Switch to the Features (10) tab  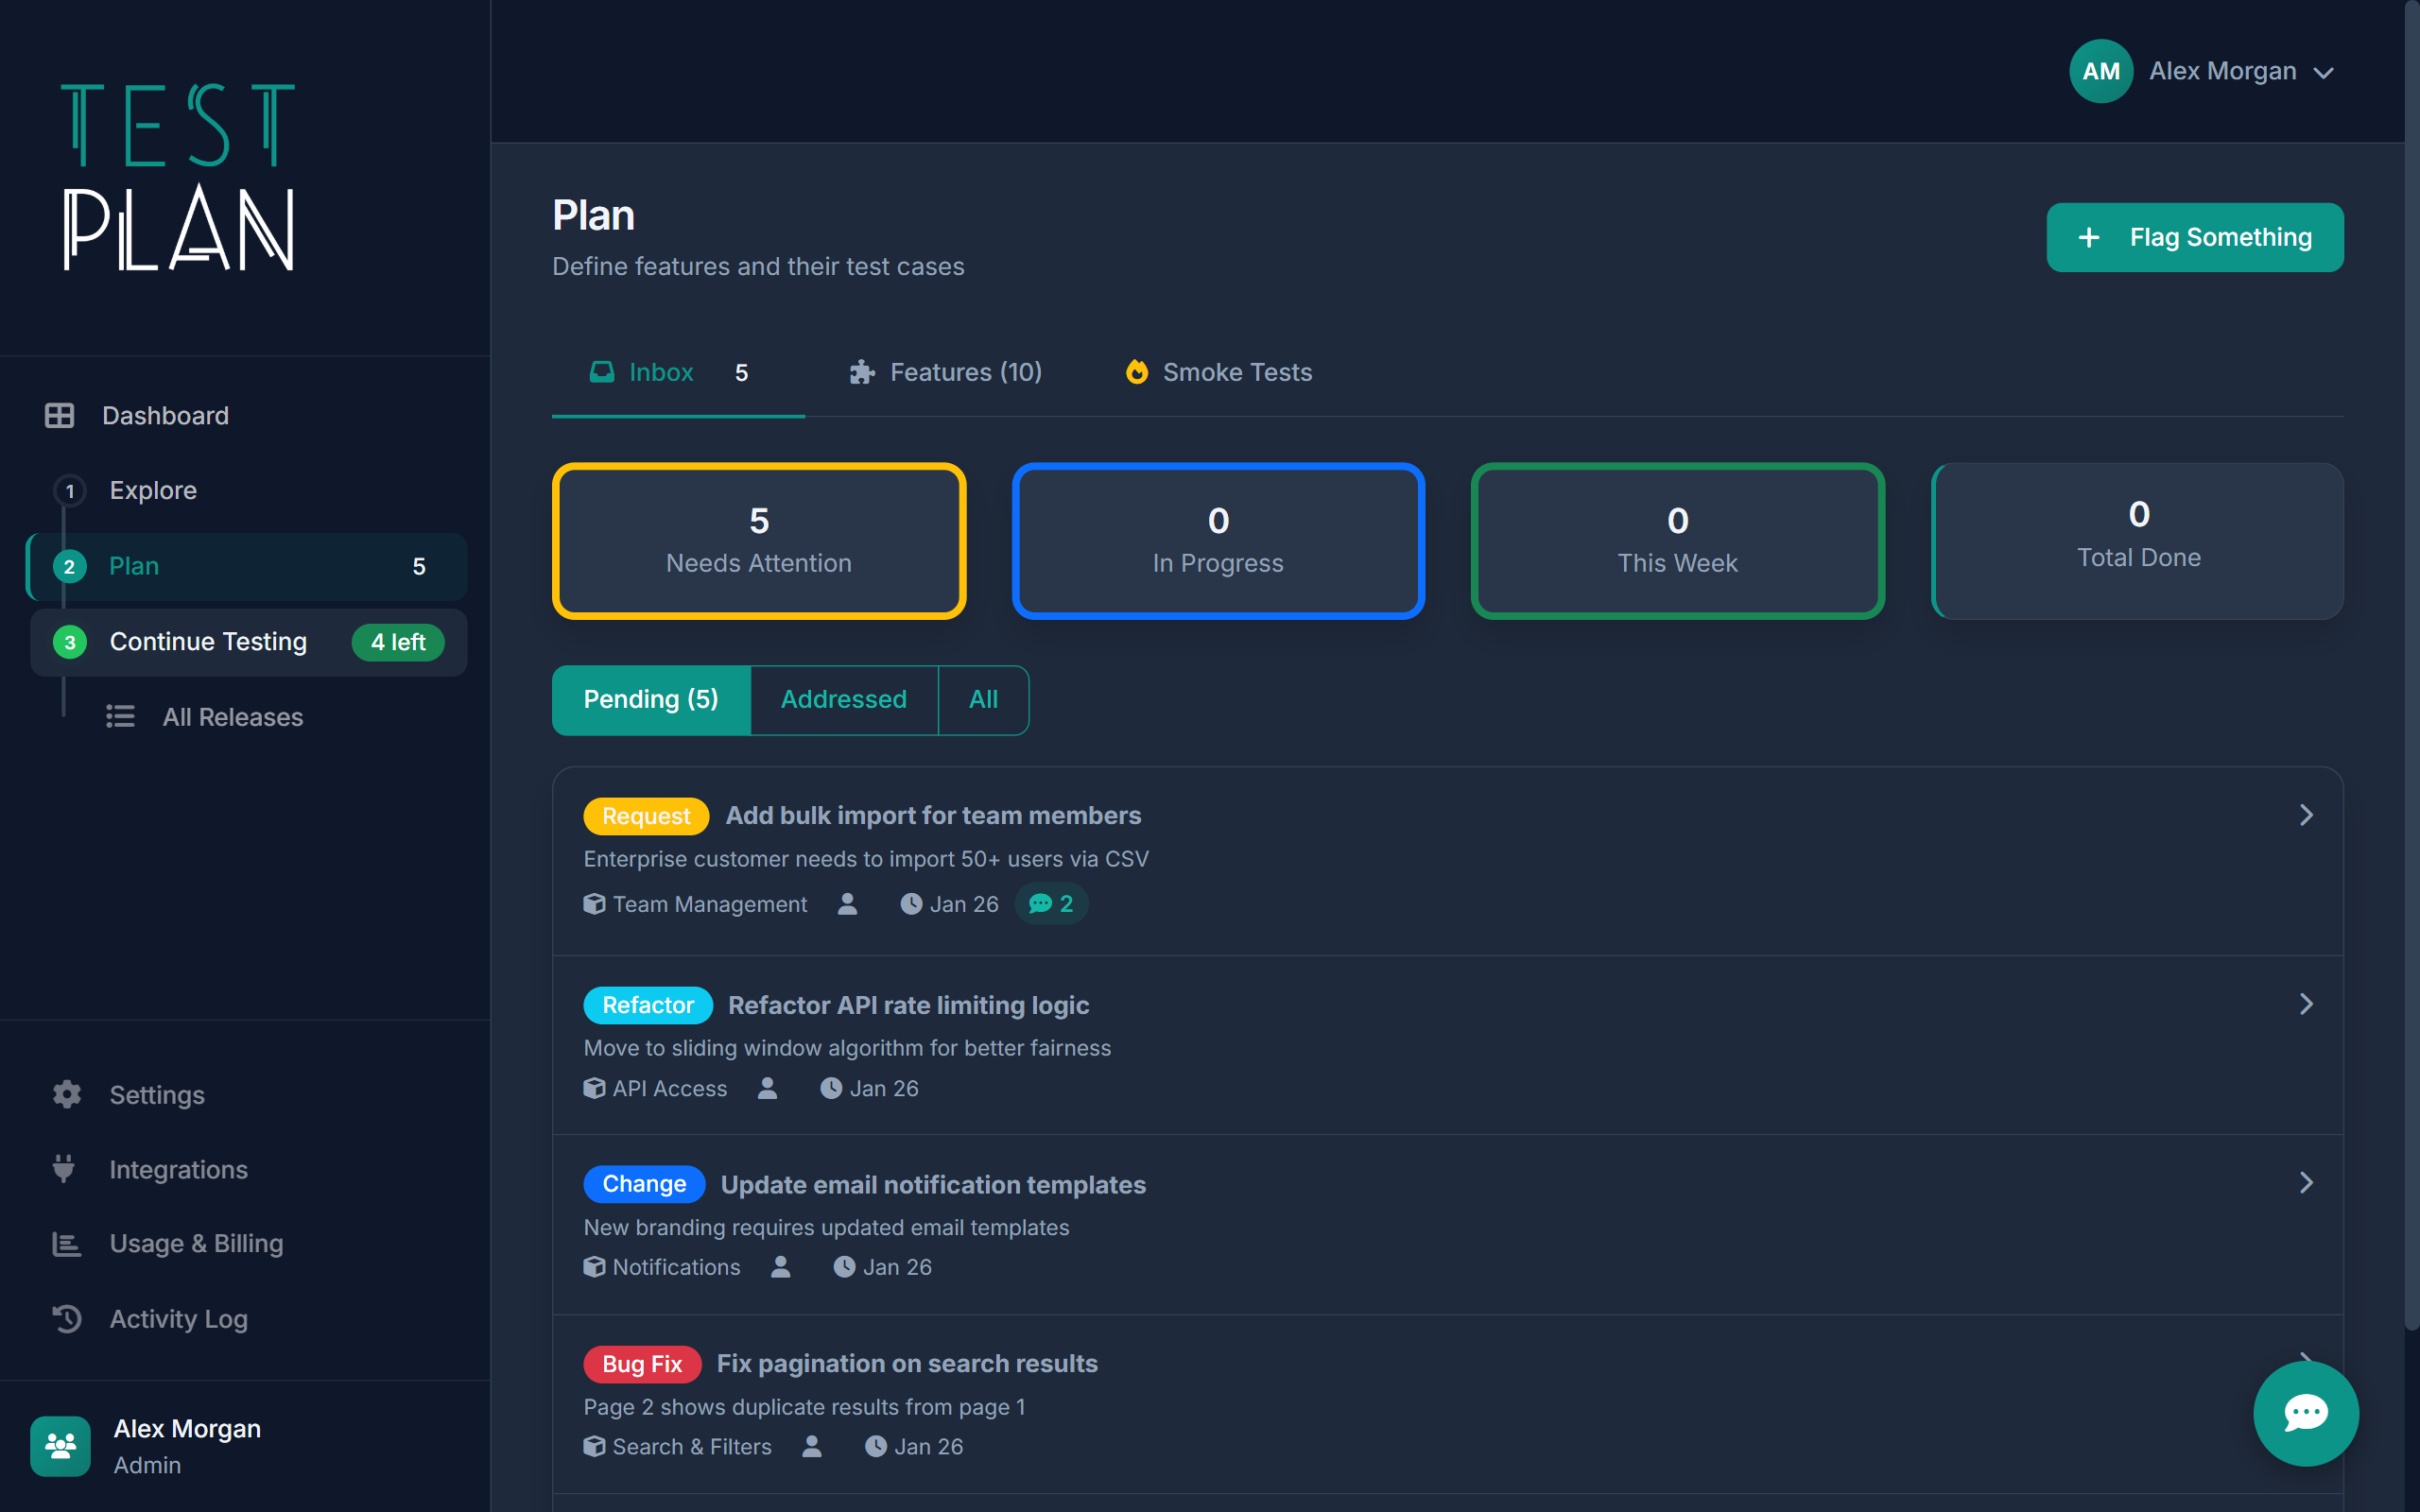click(946, 371)
